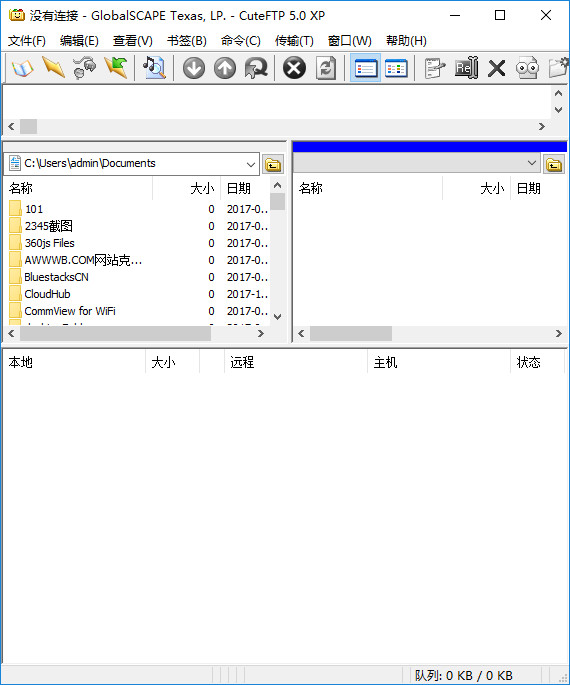Sort local pane by 名称 column
This screenshot has height=685, width=570.
[78, 188]
